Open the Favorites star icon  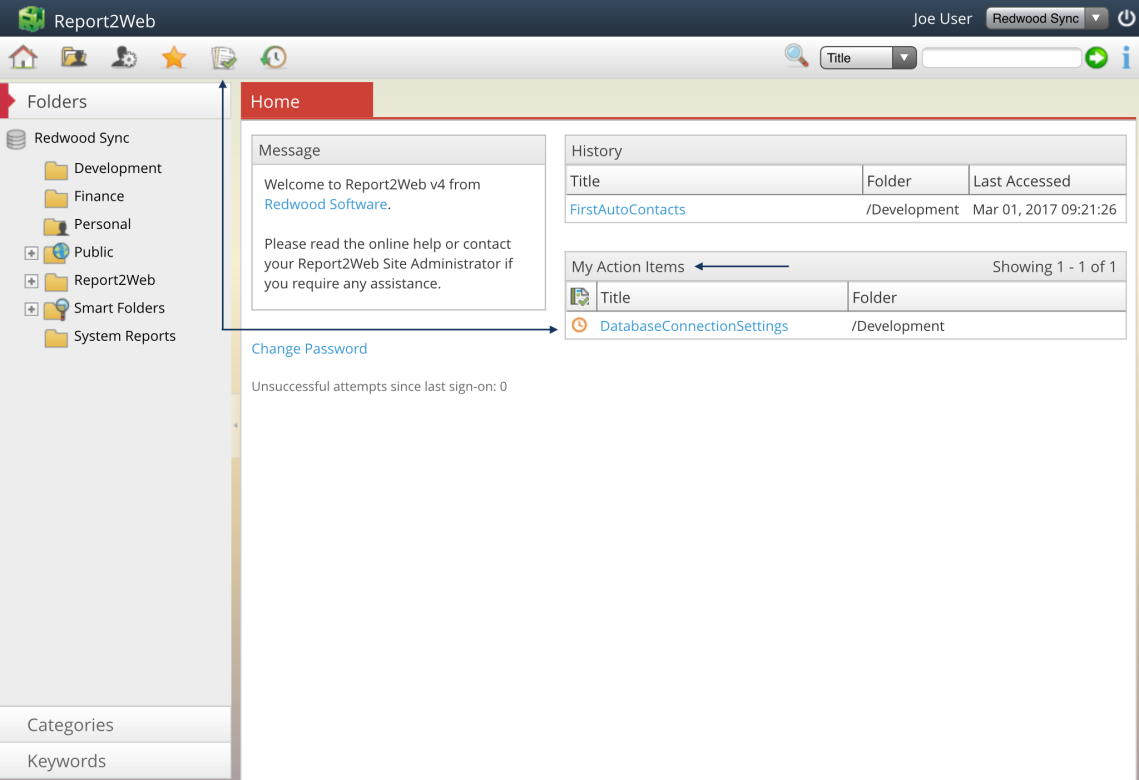(x=173, y=57)
